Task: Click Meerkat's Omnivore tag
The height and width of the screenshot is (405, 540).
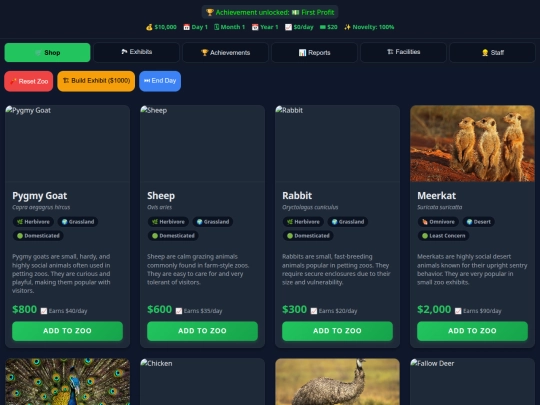Action: [438, 222]
